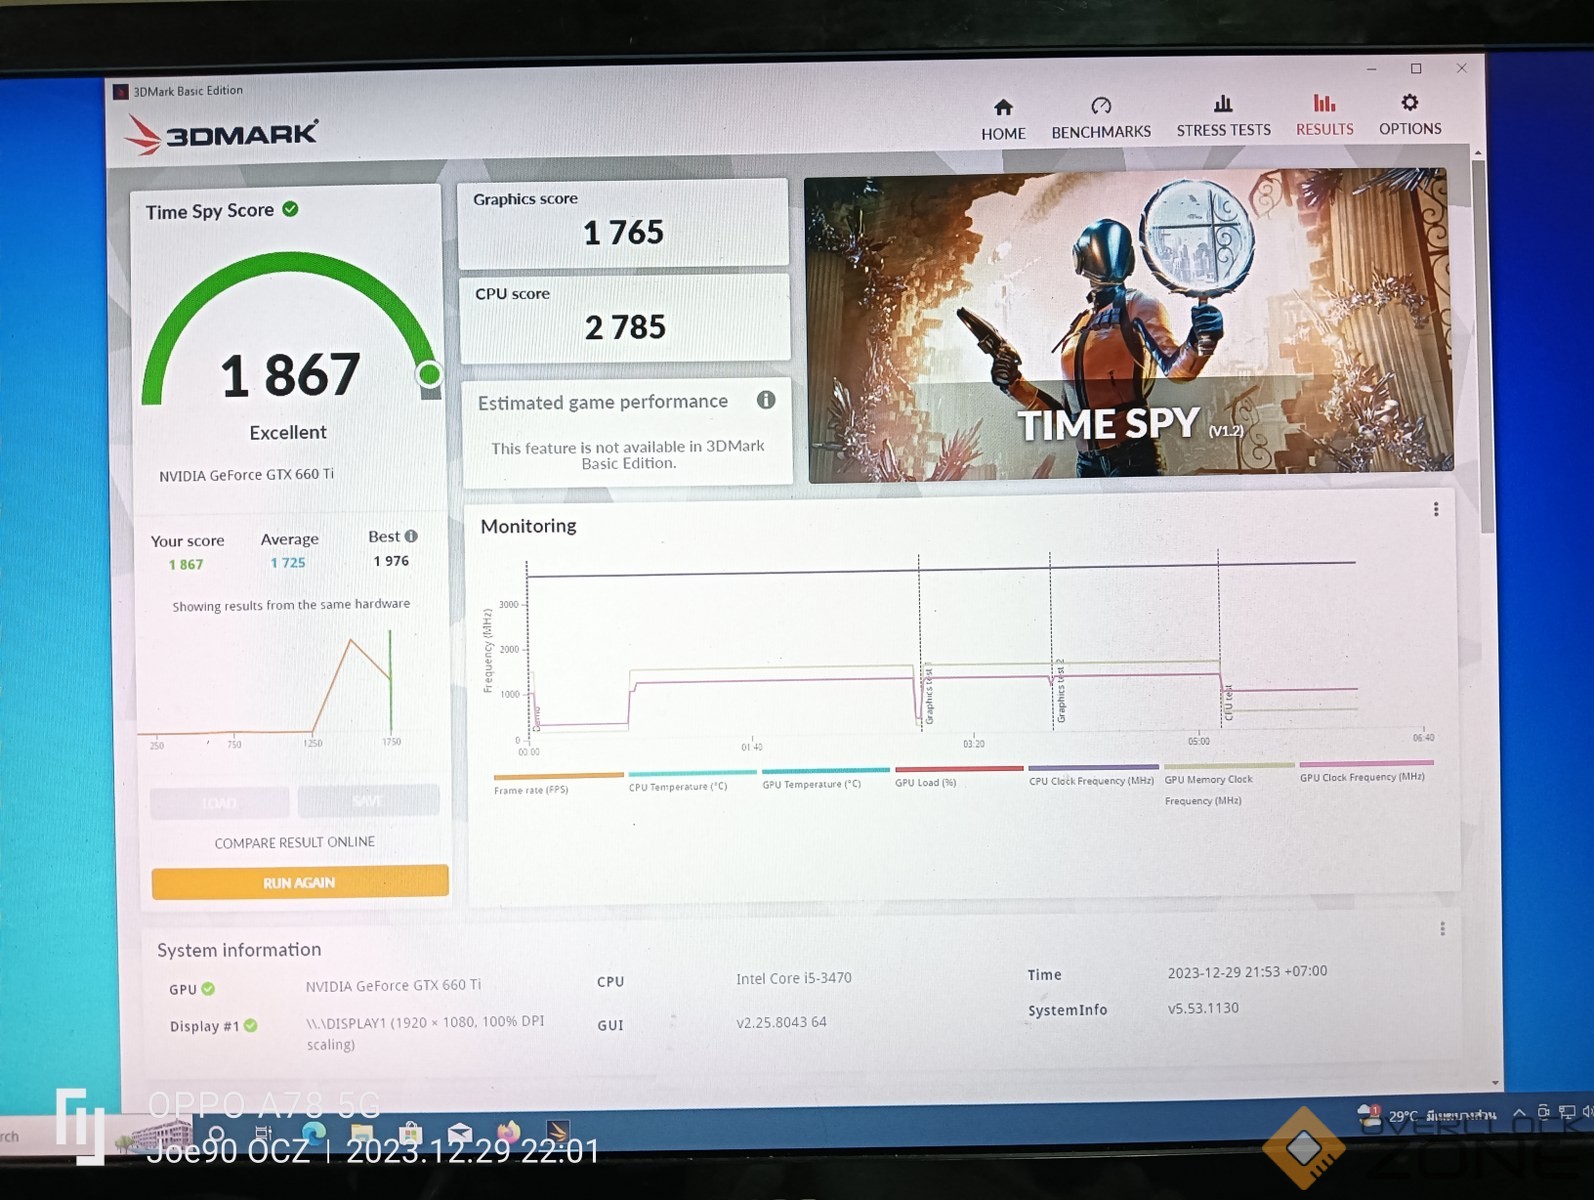Click the GUI version v2.25.8043 64
The width and height of the screenshot is (1594, 1200).
781,1022
